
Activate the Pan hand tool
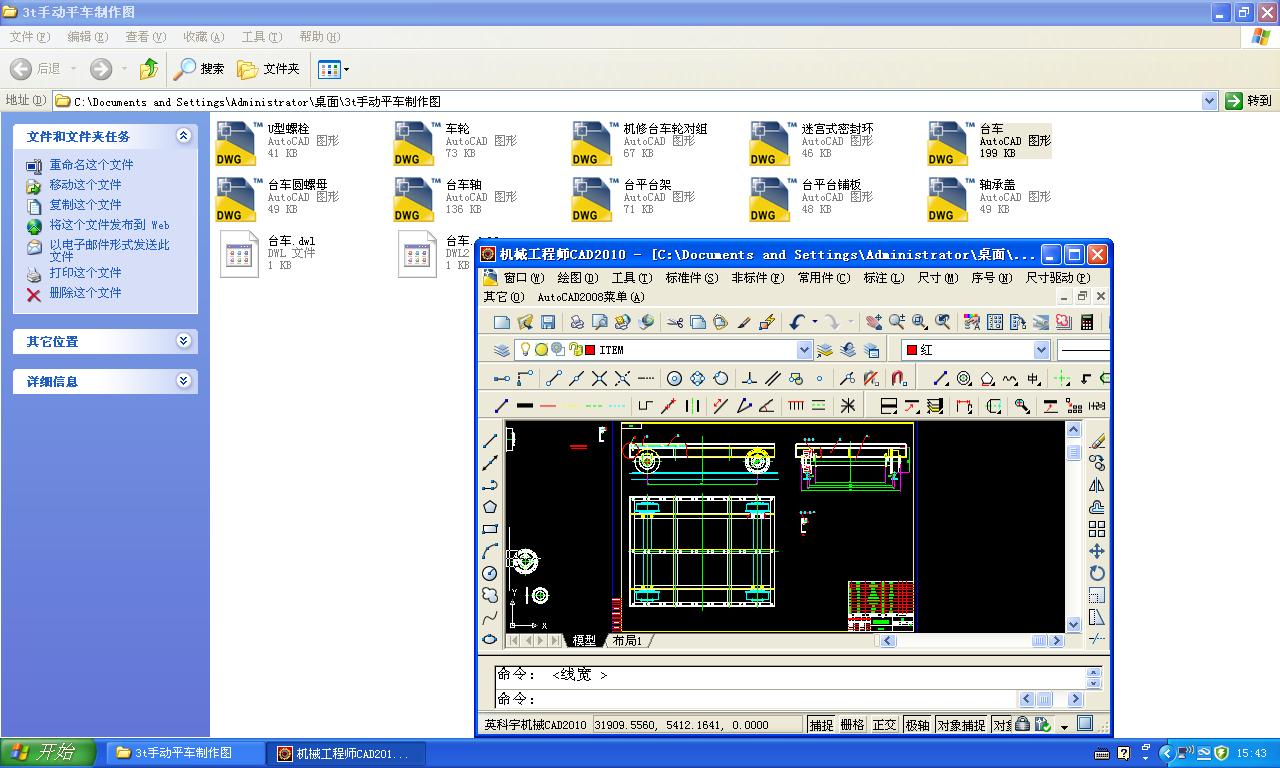[x=874, y=322]
